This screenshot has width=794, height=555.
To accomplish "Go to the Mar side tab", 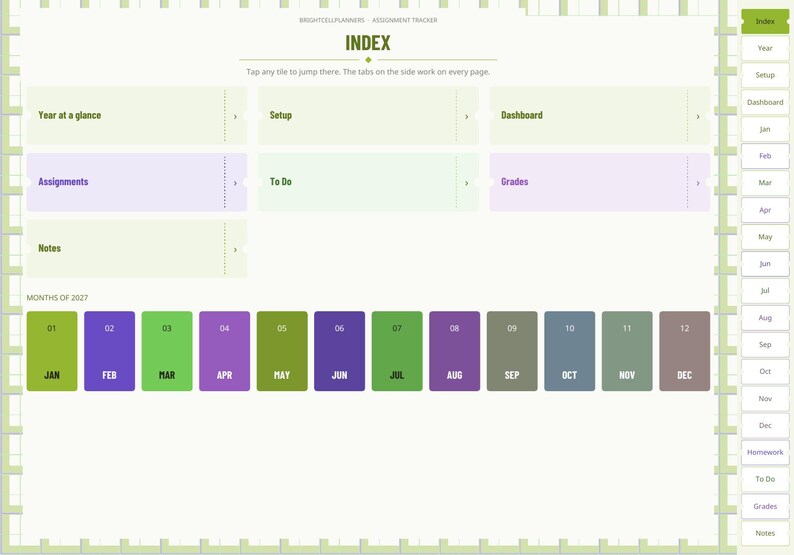I will point(765,183).
